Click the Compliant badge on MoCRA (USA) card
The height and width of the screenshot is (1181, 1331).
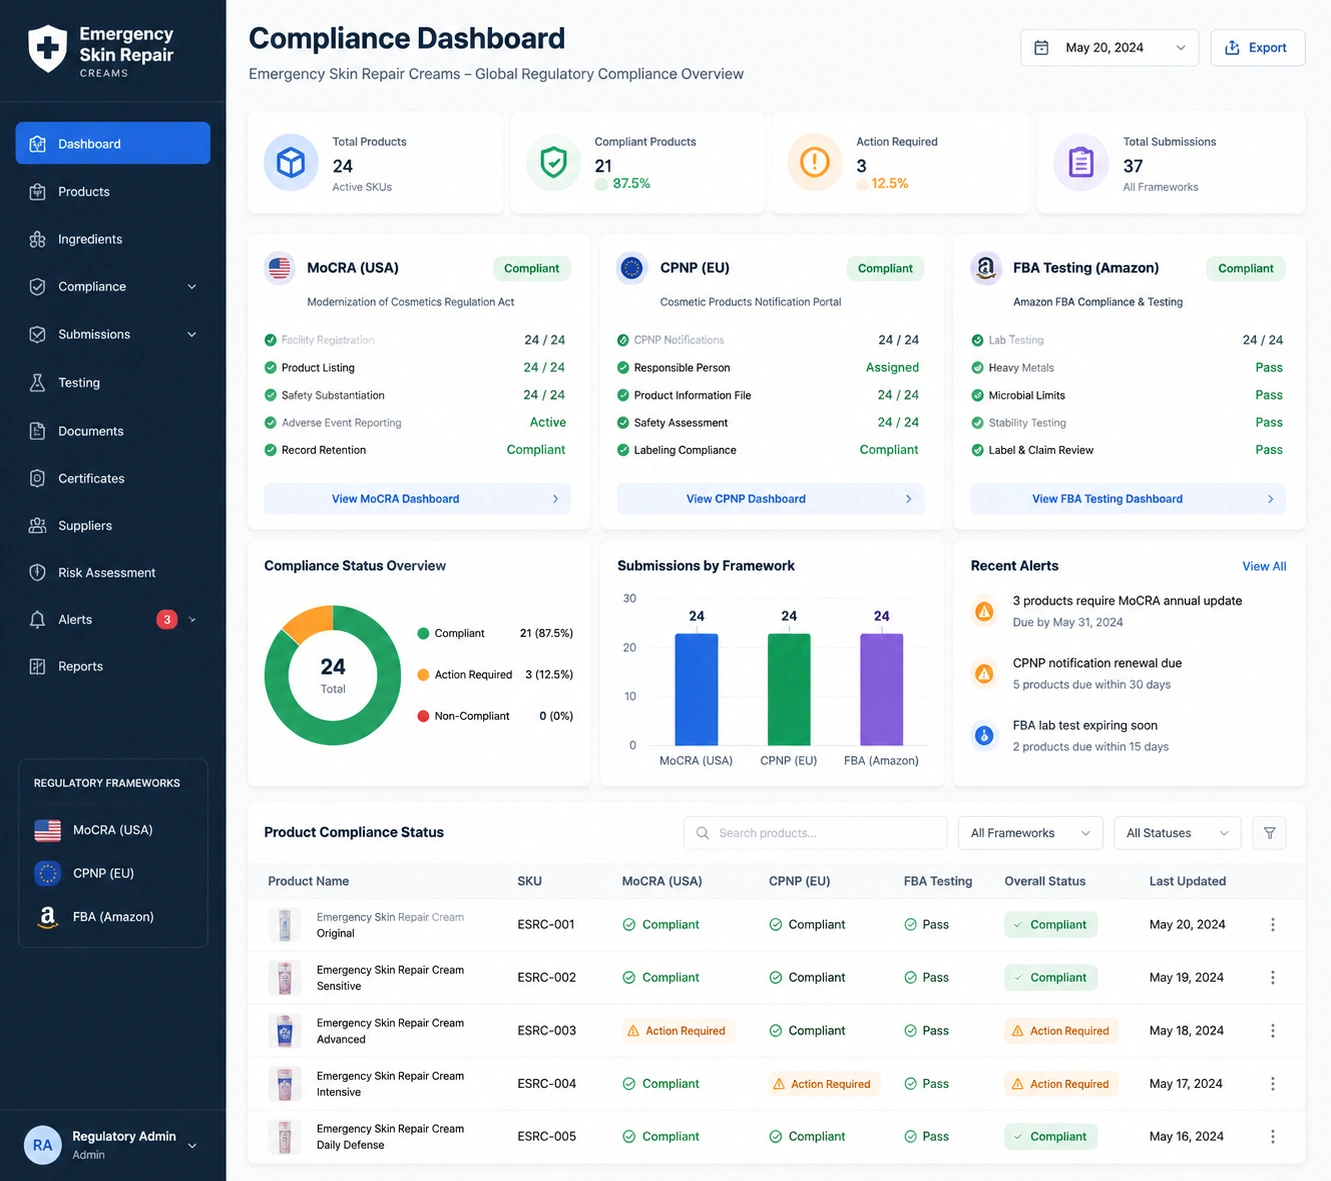[x=532, y=268]
